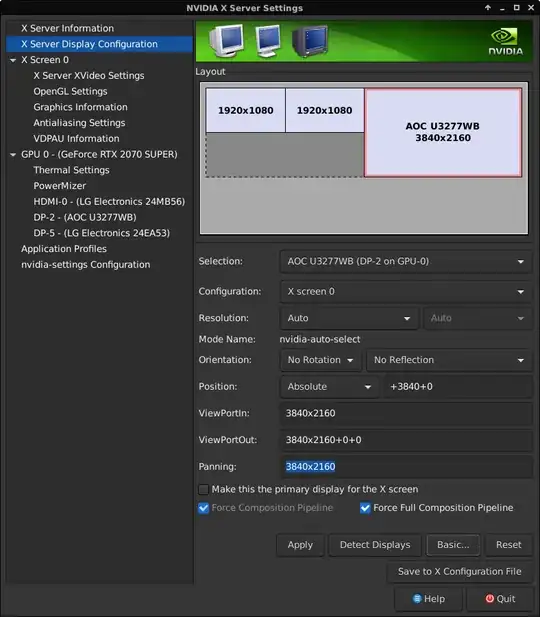
Task: Click the Quit button
Action: (x=500, y=599)
